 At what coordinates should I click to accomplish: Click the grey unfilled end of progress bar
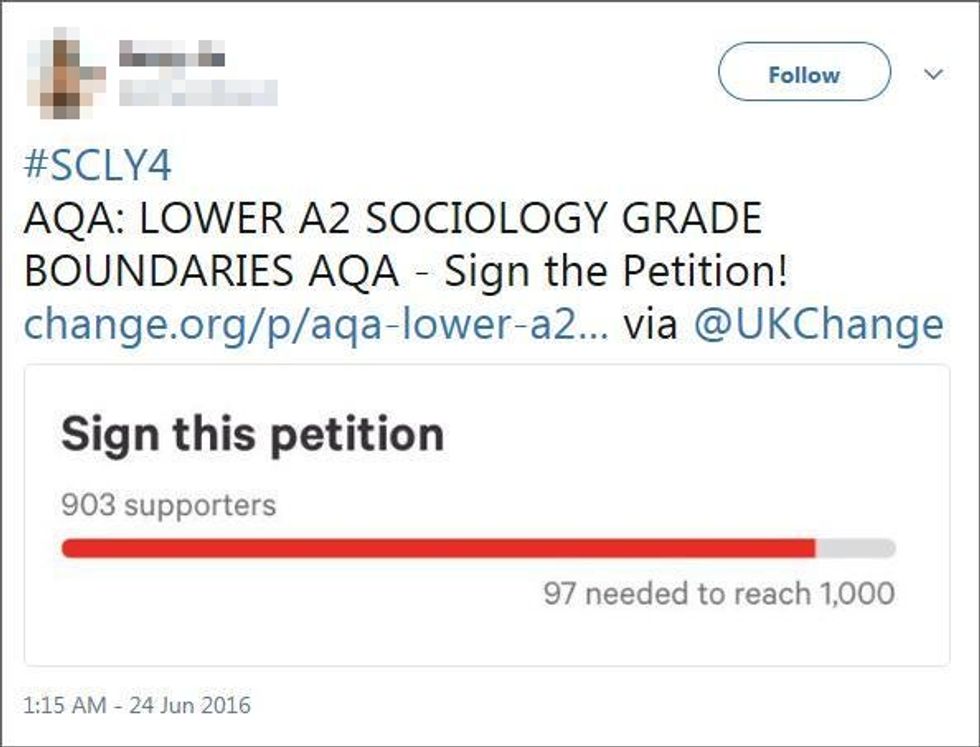tap(856, 549)
